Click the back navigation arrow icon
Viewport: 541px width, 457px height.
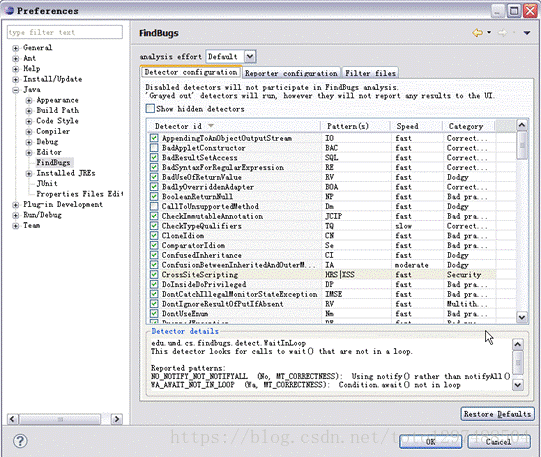[x=478, y=33]
